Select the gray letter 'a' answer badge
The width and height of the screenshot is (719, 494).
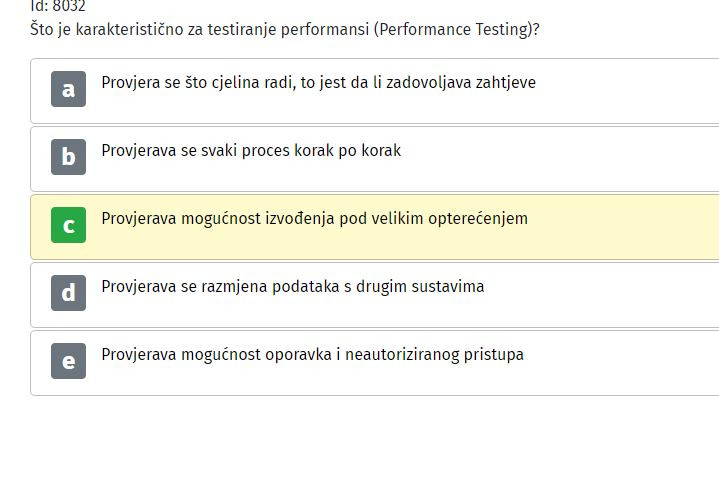coord(68,89)
